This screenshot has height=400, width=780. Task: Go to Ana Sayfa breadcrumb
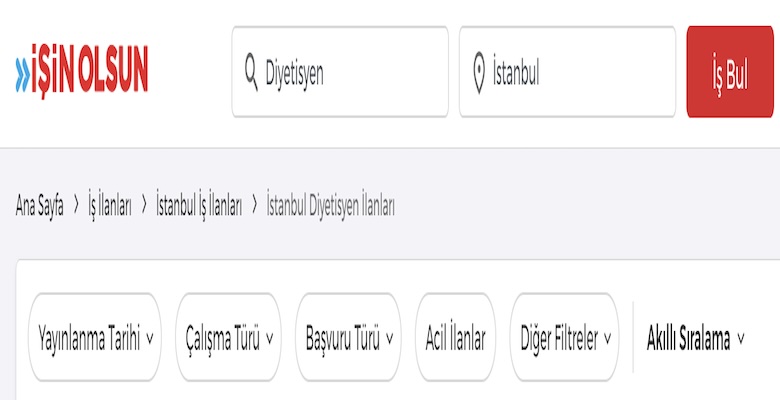[40, 206]
